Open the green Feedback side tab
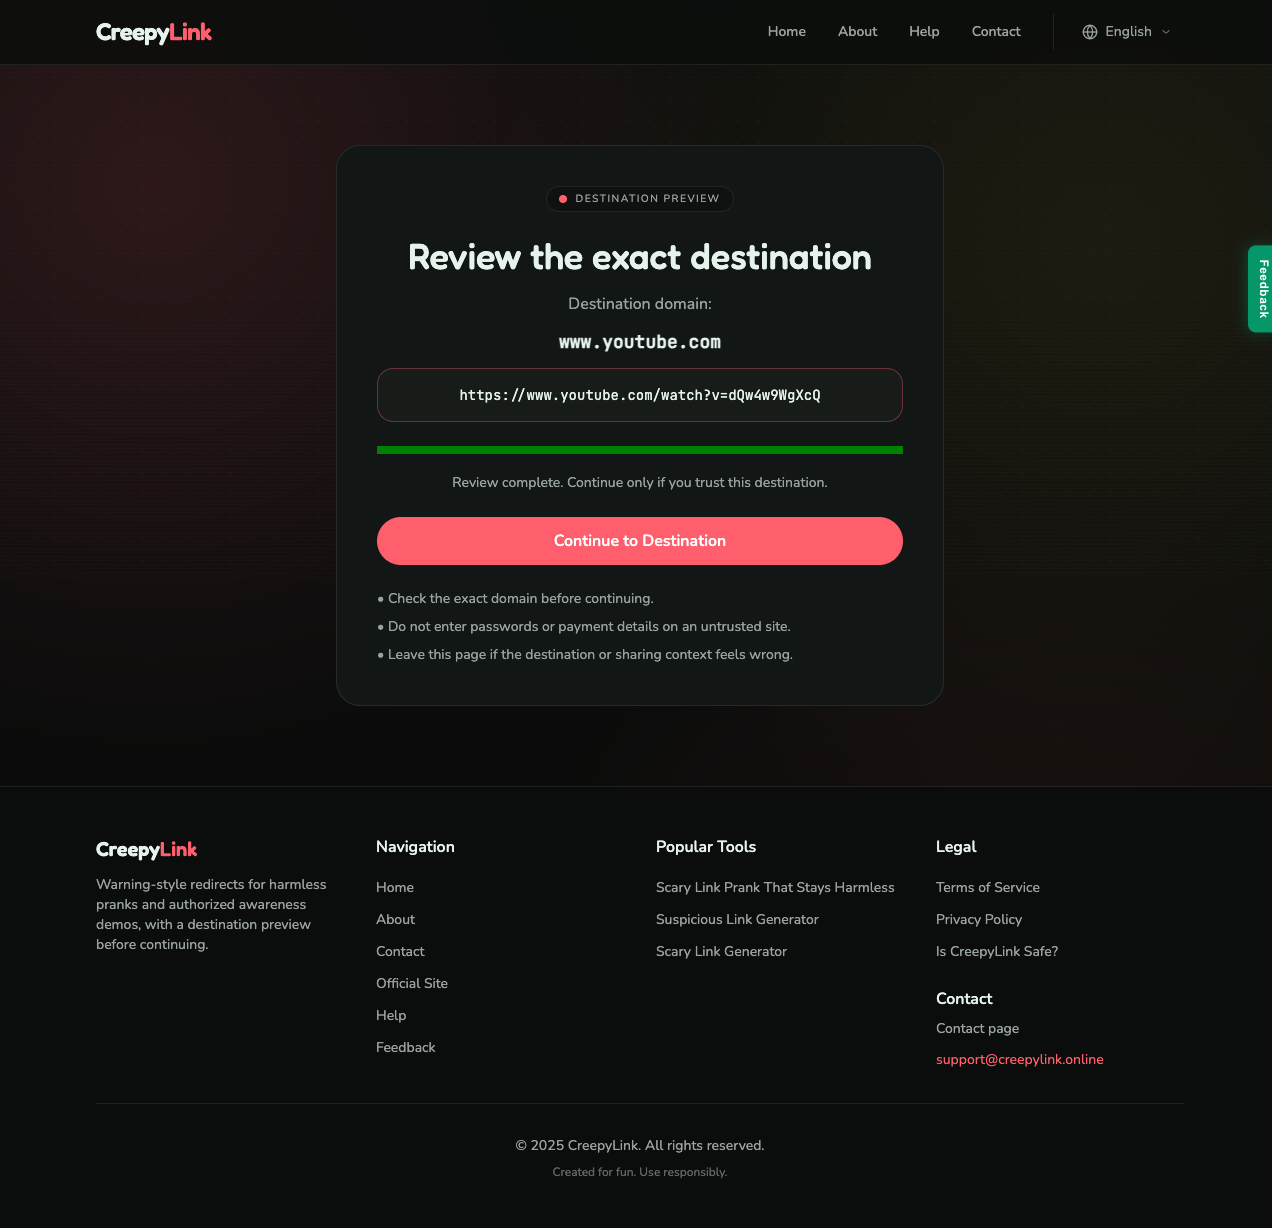This screenshot has height=1228, width=1272. [x=1261, y=289]
